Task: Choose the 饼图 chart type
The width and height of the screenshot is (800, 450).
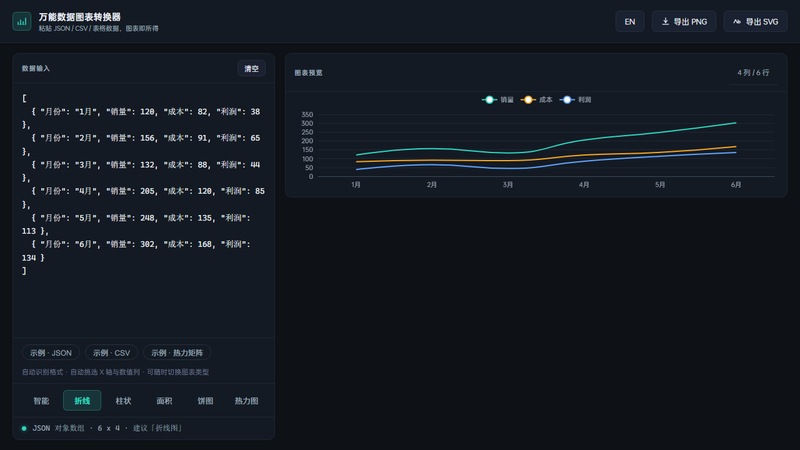Action: click(205, 401)
